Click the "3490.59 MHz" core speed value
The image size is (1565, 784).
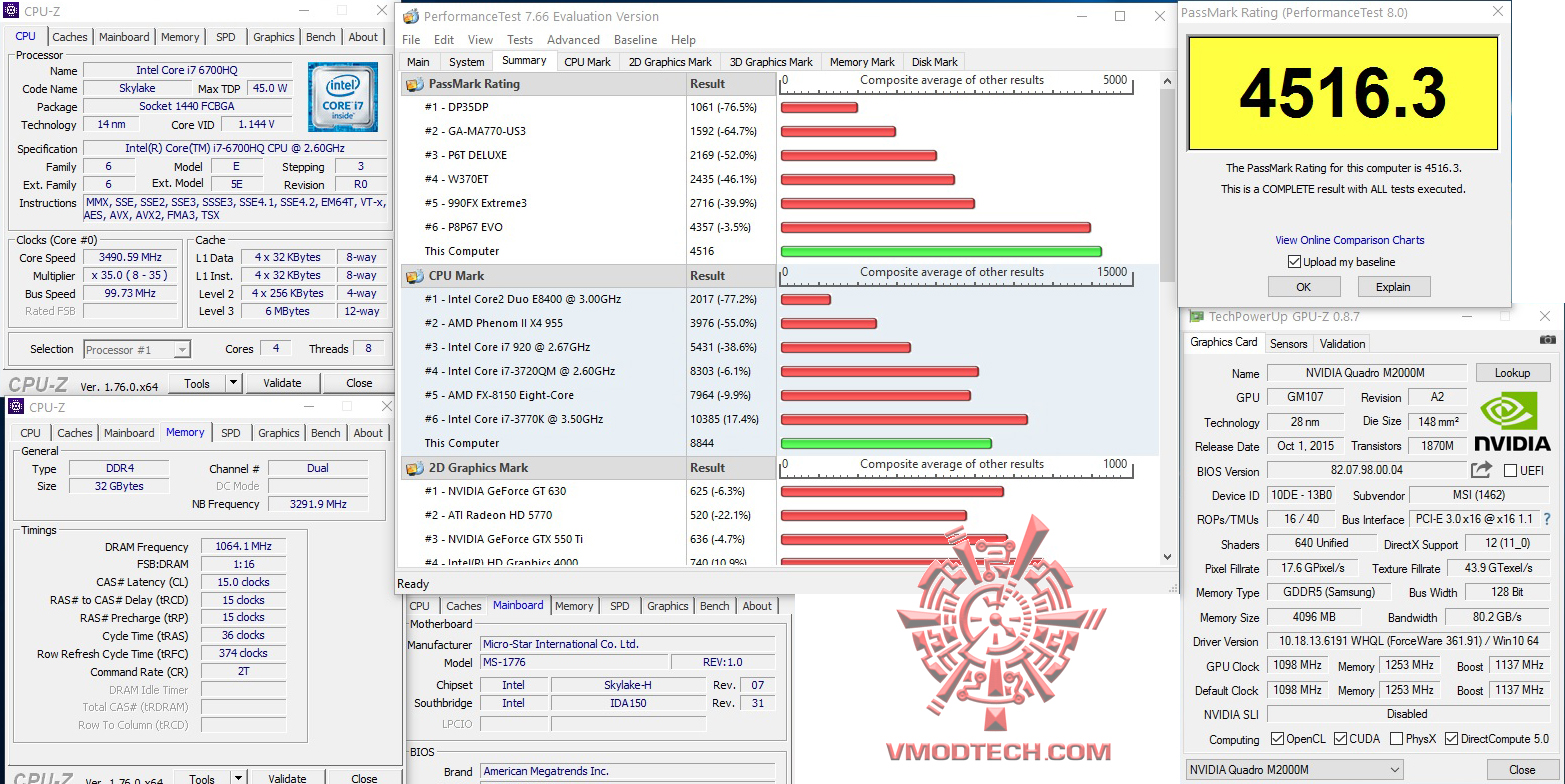click(129, 258)
